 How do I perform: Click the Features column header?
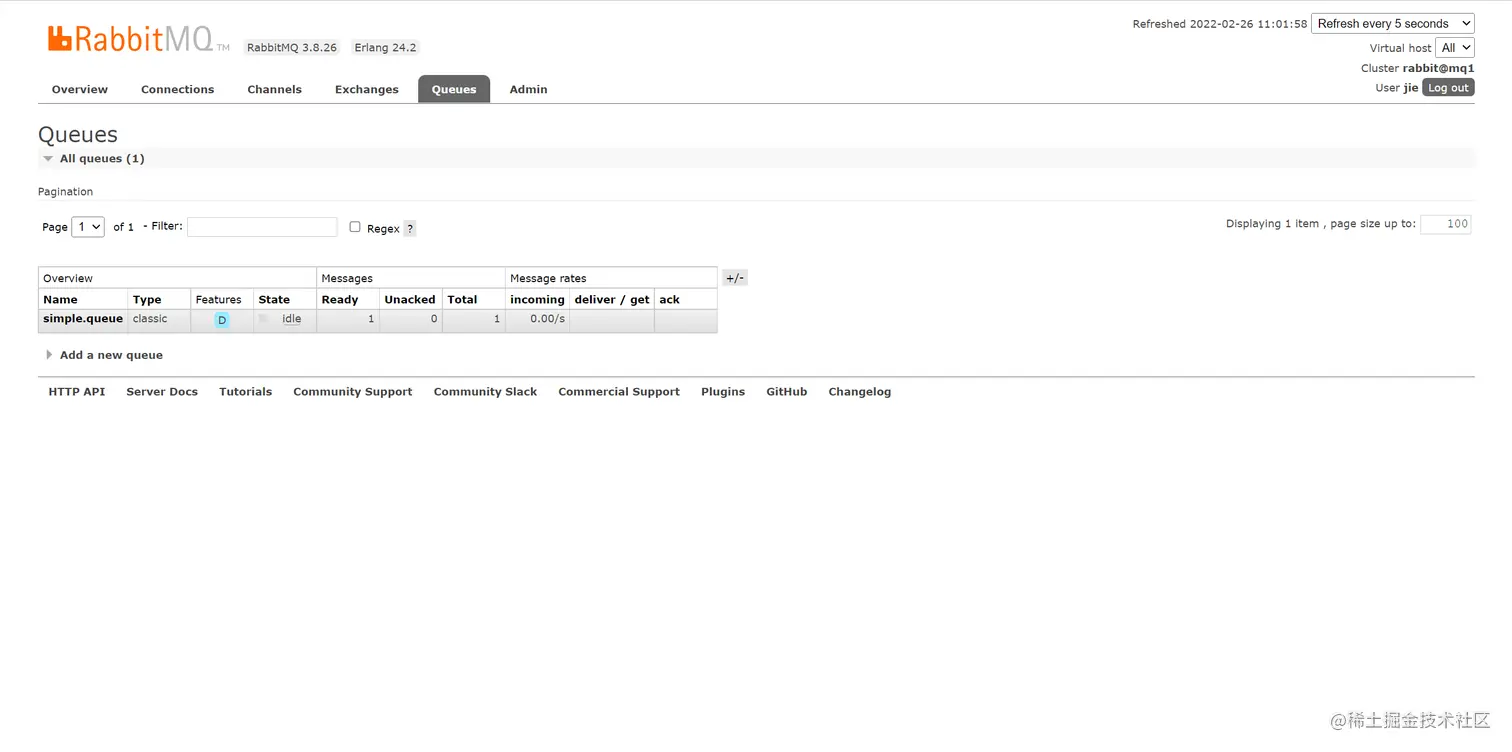tap(218, 300)
